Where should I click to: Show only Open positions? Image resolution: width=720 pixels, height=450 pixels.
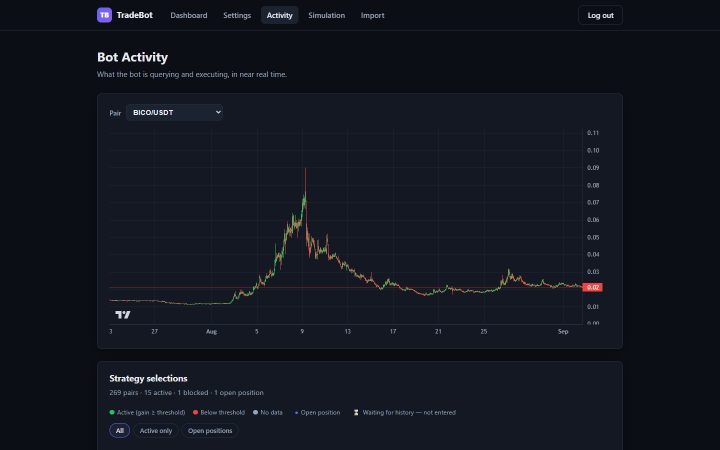[210, 431]
